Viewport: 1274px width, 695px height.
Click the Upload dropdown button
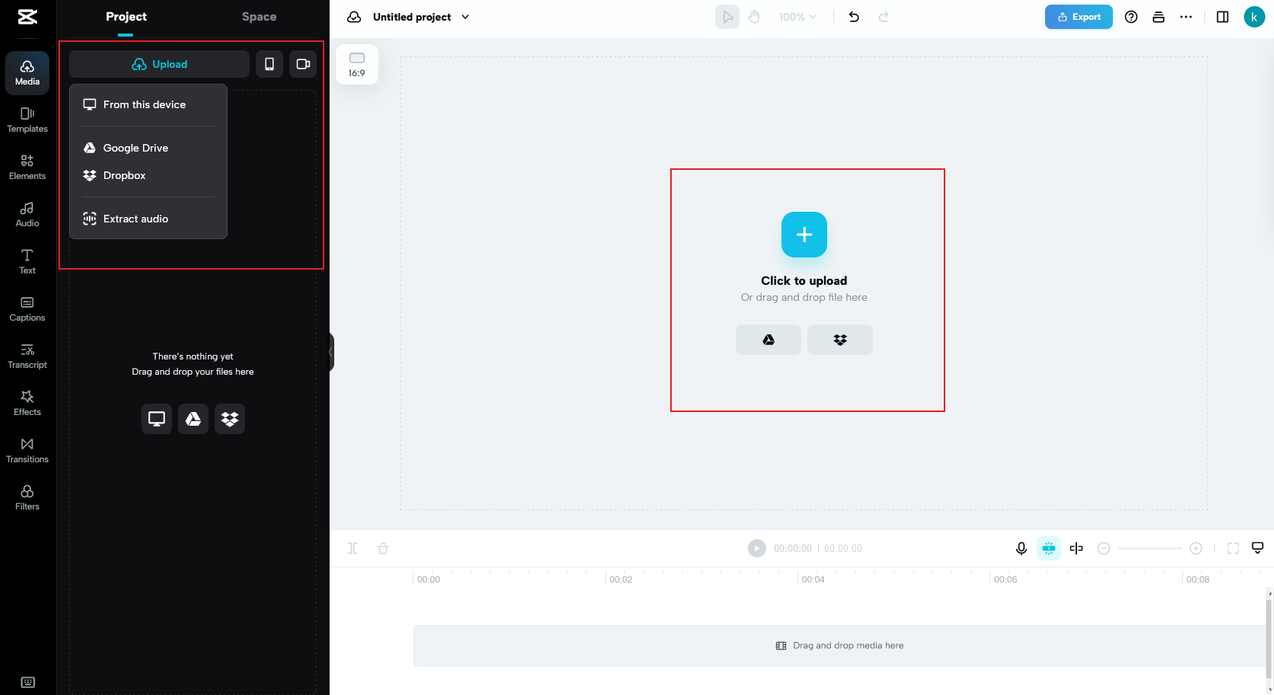coord(159,64)
